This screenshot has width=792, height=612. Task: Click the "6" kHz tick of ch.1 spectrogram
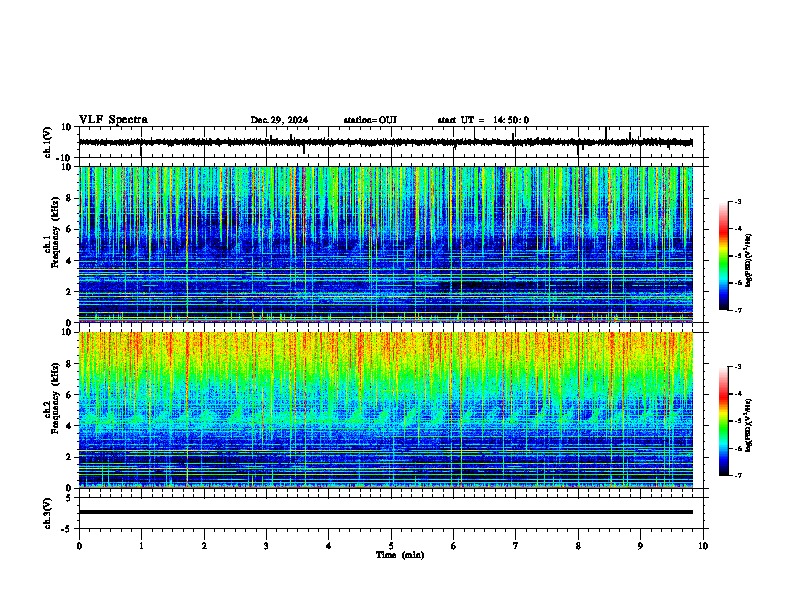click(x=69, y=230)
